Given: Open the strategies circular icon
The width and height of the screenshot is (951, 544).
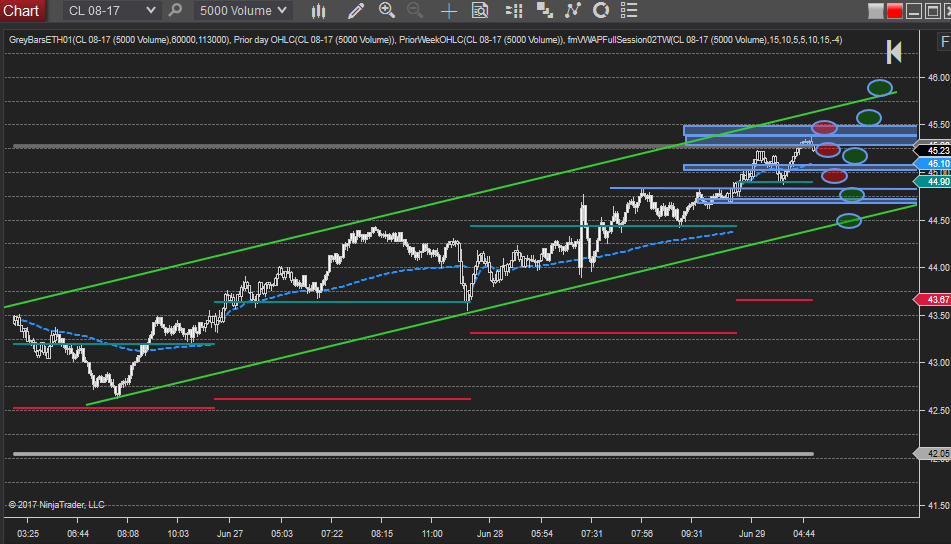Looking at the screenshot, I should 600,10.
